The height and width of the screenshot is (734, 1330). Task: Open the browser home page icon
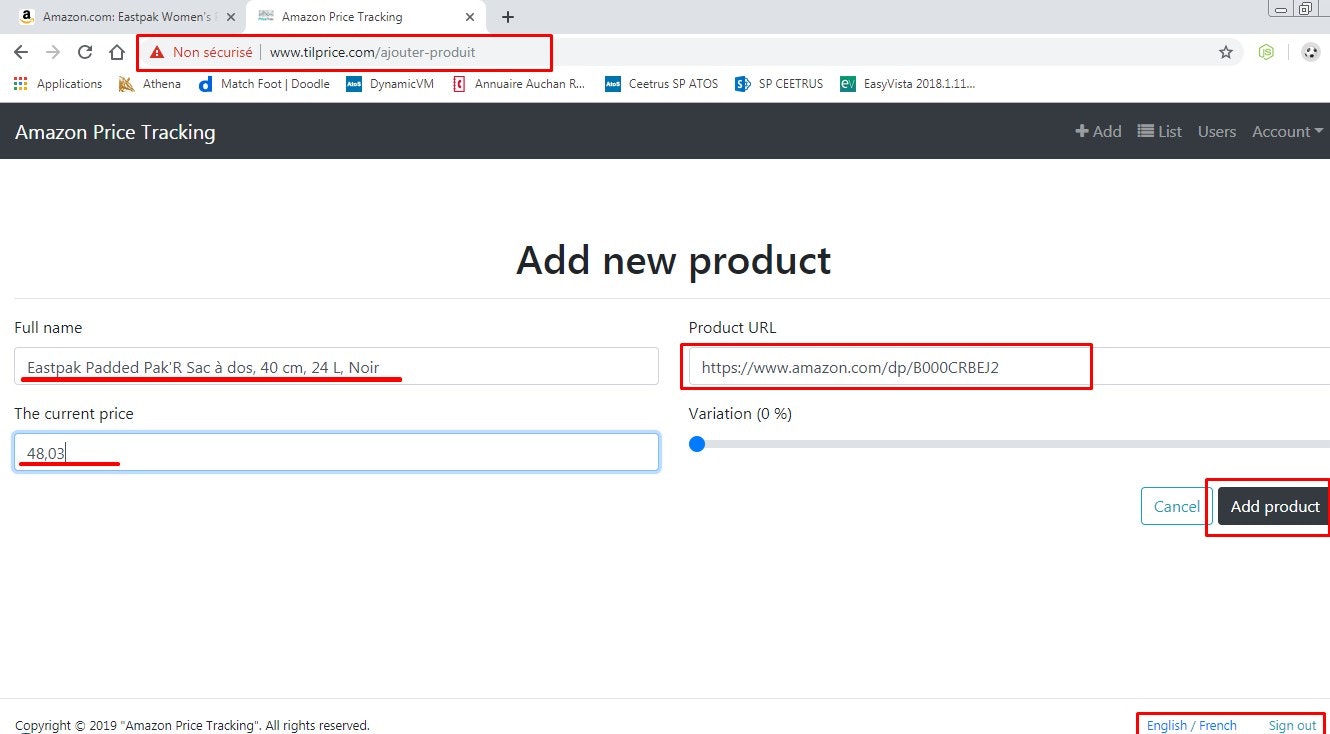[x=117, y=52]
